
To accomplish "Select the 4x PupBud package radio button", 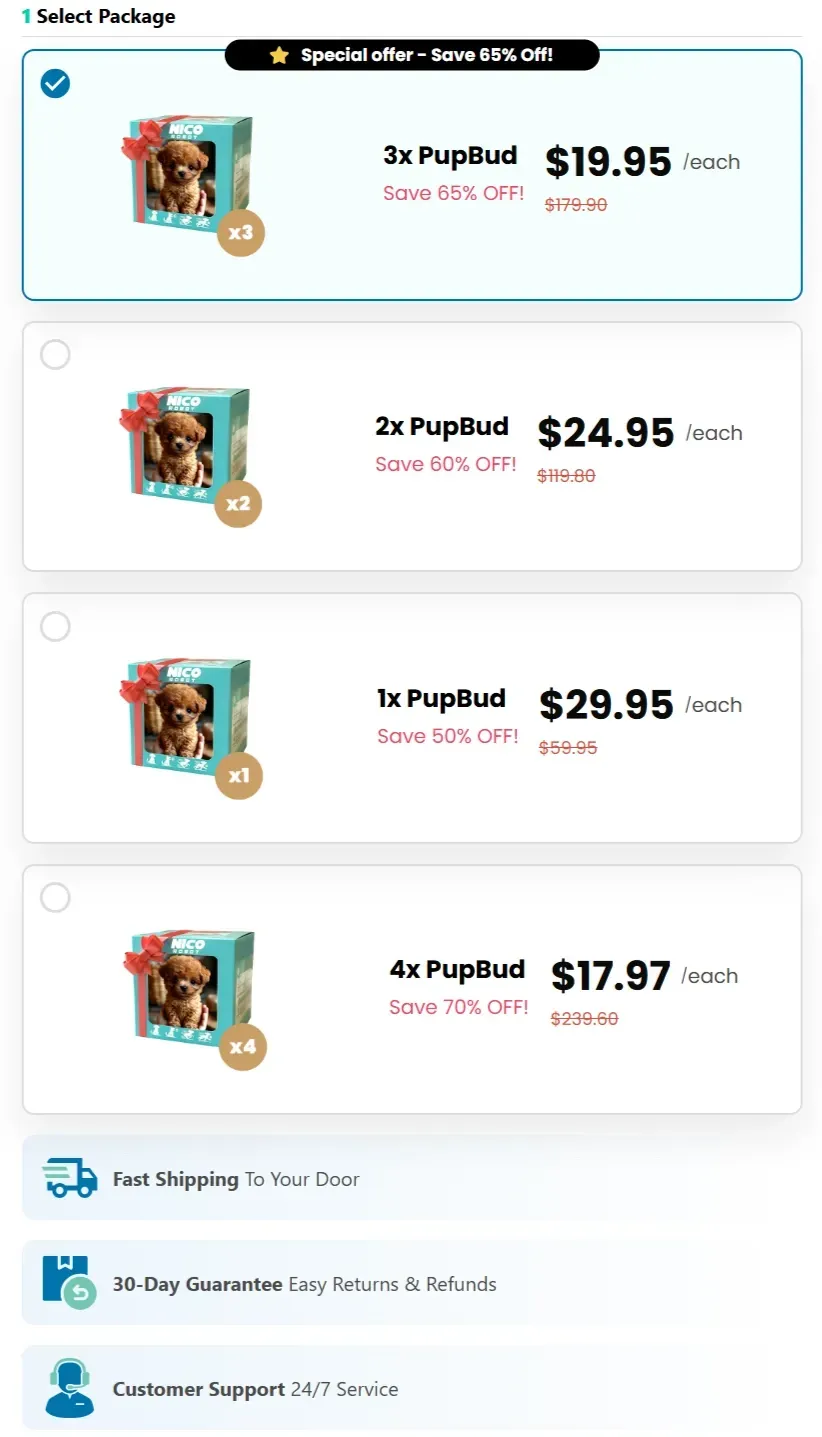I will (56, 897).
